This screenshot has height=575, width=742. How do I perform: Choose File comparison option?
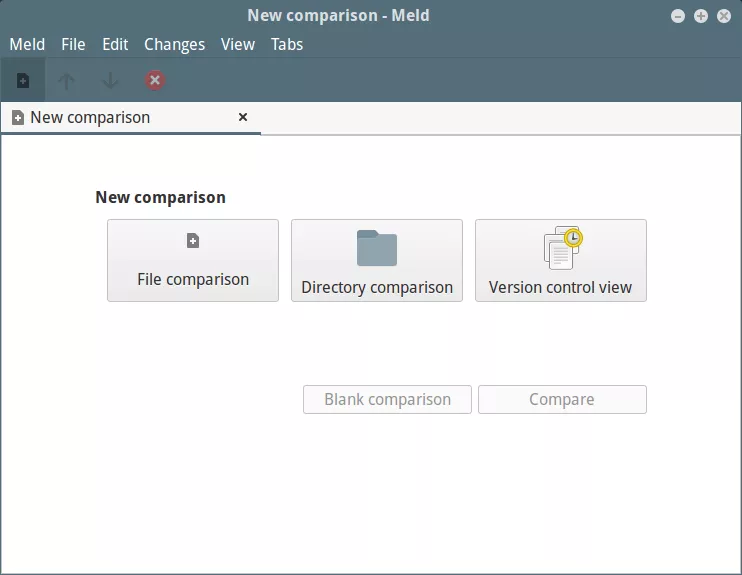pyautogui.click(x=193, y=261)
